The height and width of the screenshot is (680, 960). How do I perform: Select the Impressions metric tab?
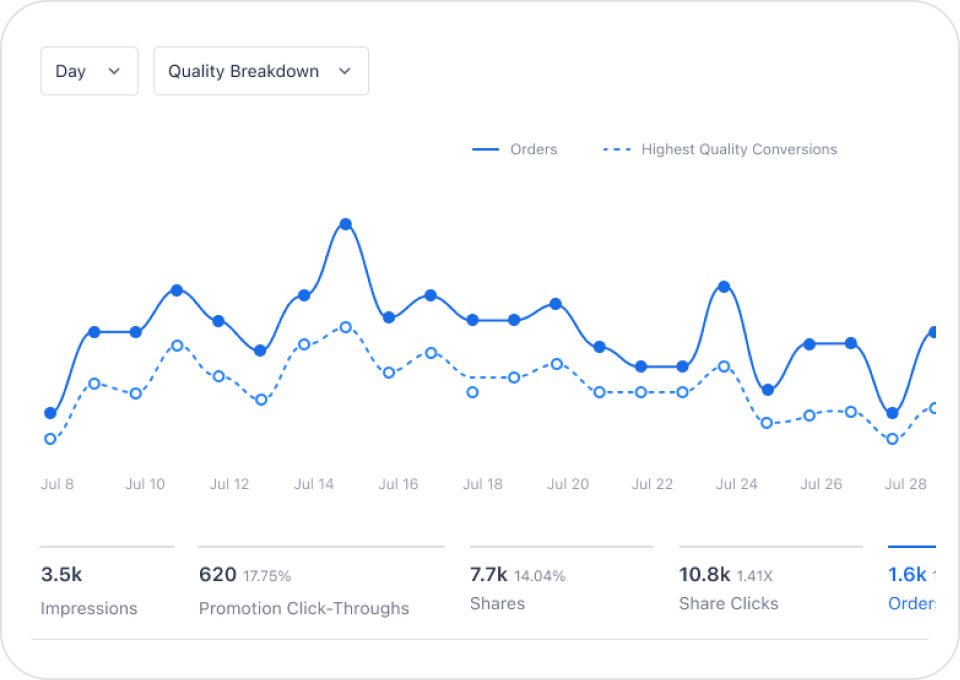[x=89, y=590]
